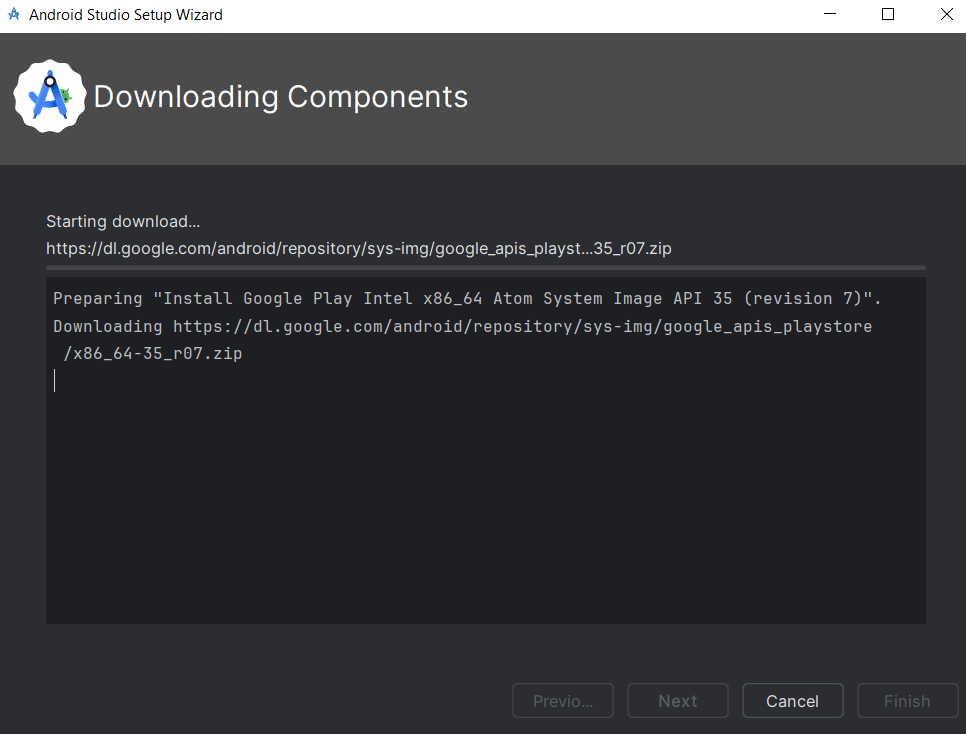Click the 'Starting download...' status text
966x734 pixels.
click(x=123, y=221)
